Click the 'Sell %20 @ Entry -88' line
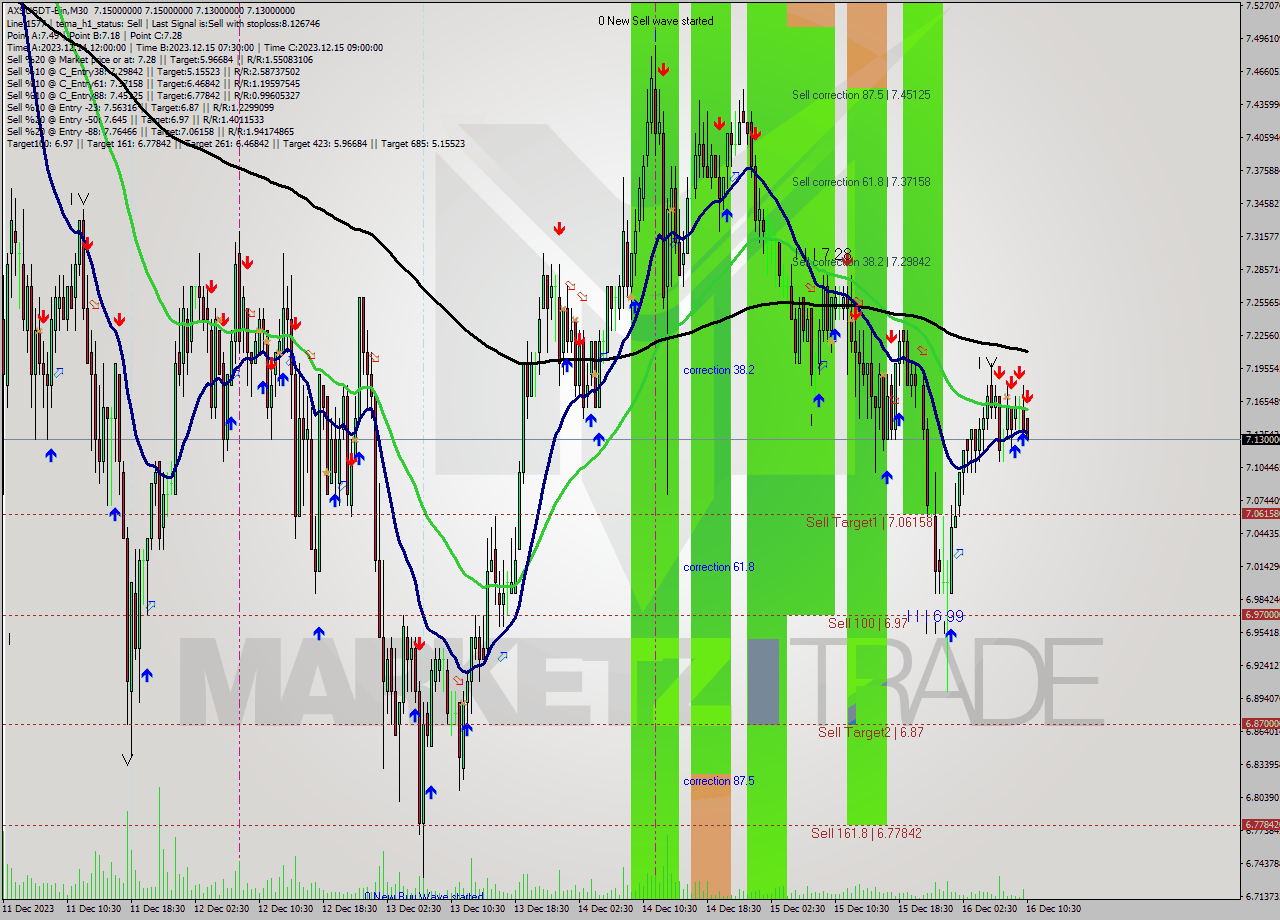1280x920 pixels. tap(149, 131)
